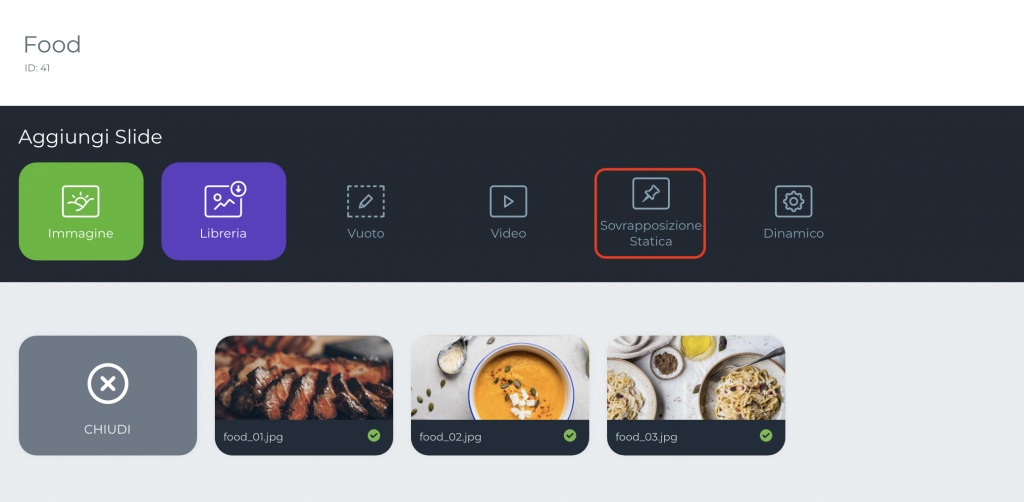Click the CHIUDI label
This screenshot has width=1024, height=502.
[108, 430]
